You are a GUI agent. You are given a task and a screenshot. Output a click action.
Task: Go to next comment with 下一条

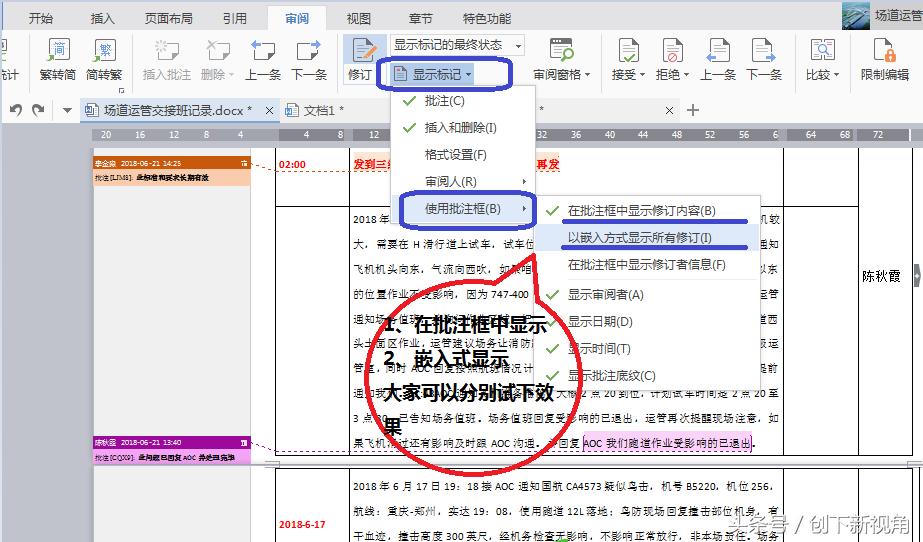pos(308,52)
